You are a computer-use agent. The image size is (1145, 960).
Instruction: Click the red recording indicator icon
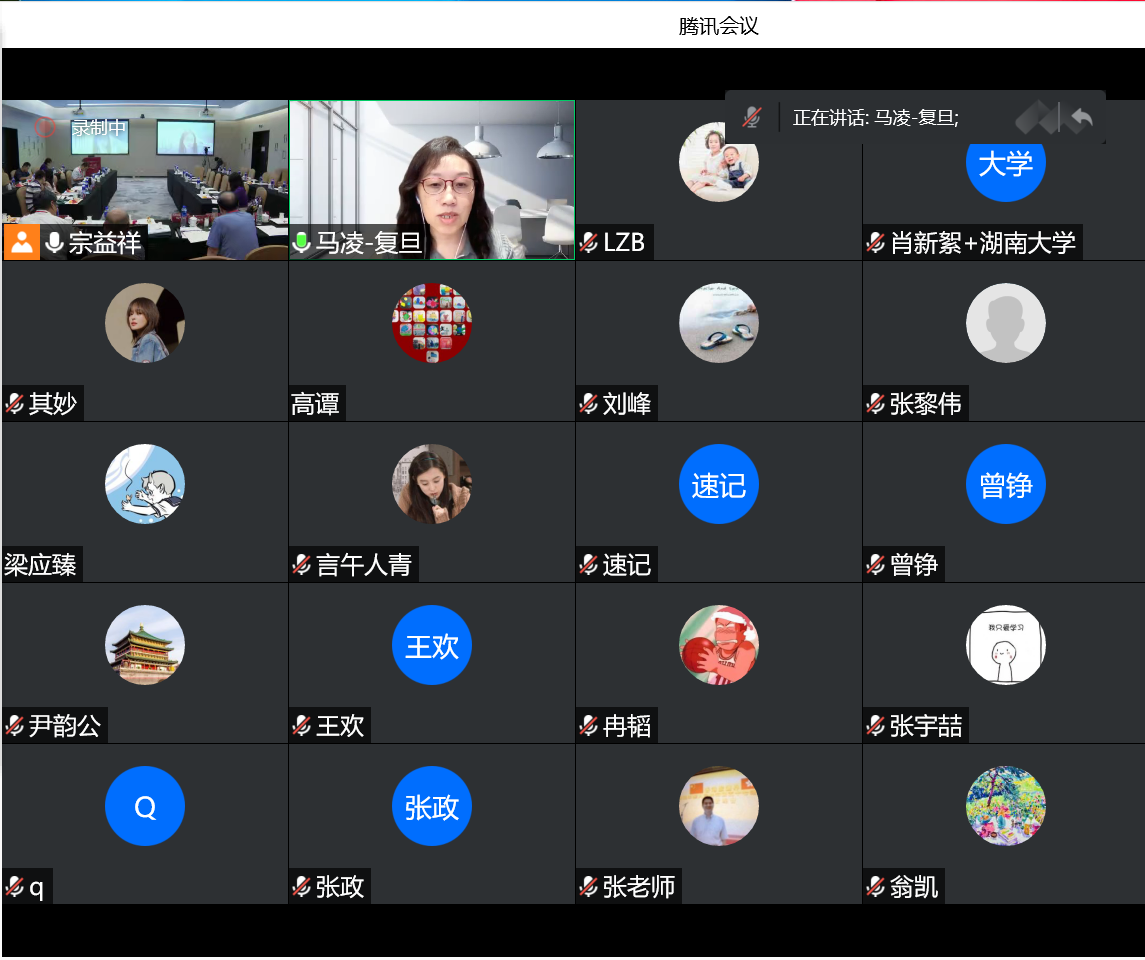(46, 127)
